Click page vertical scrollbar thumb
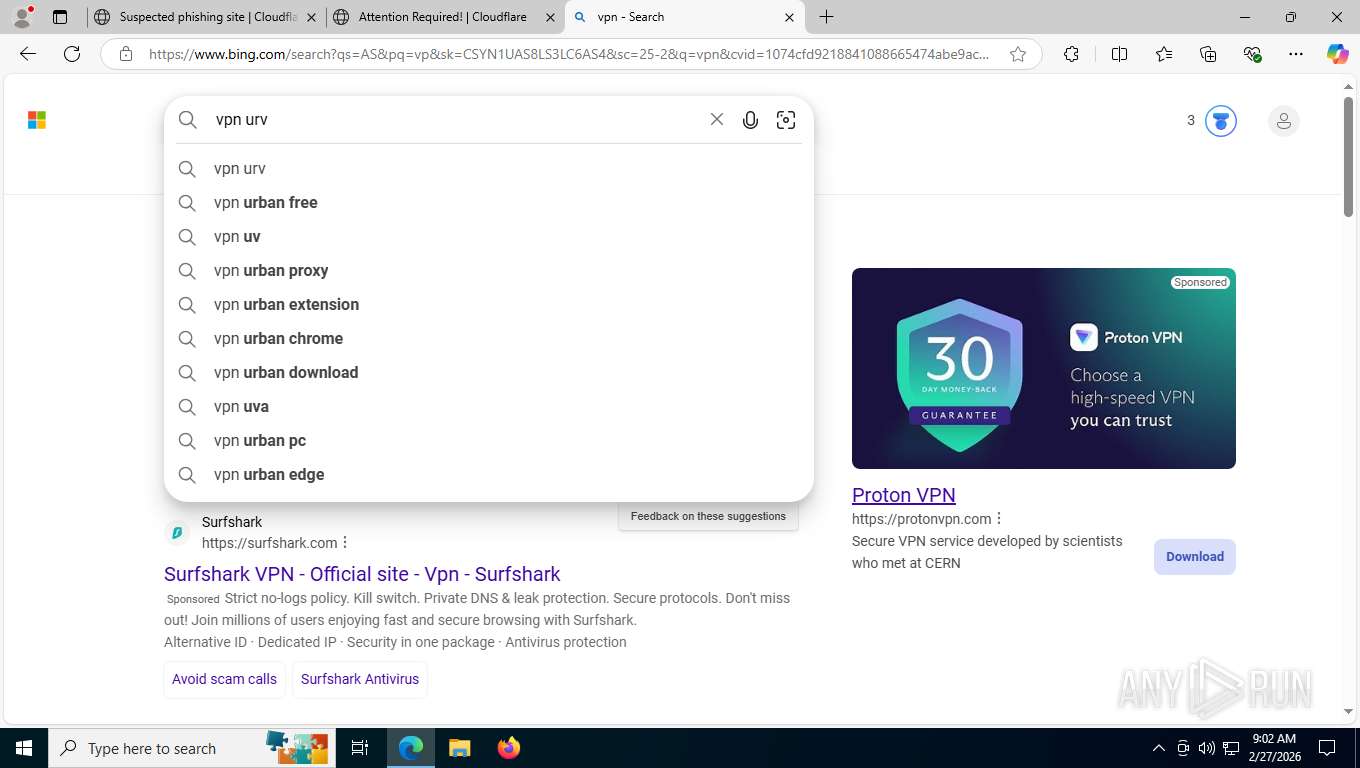Image resolution: width=1360 pixels, height=768 pixels. point(1348,157)
